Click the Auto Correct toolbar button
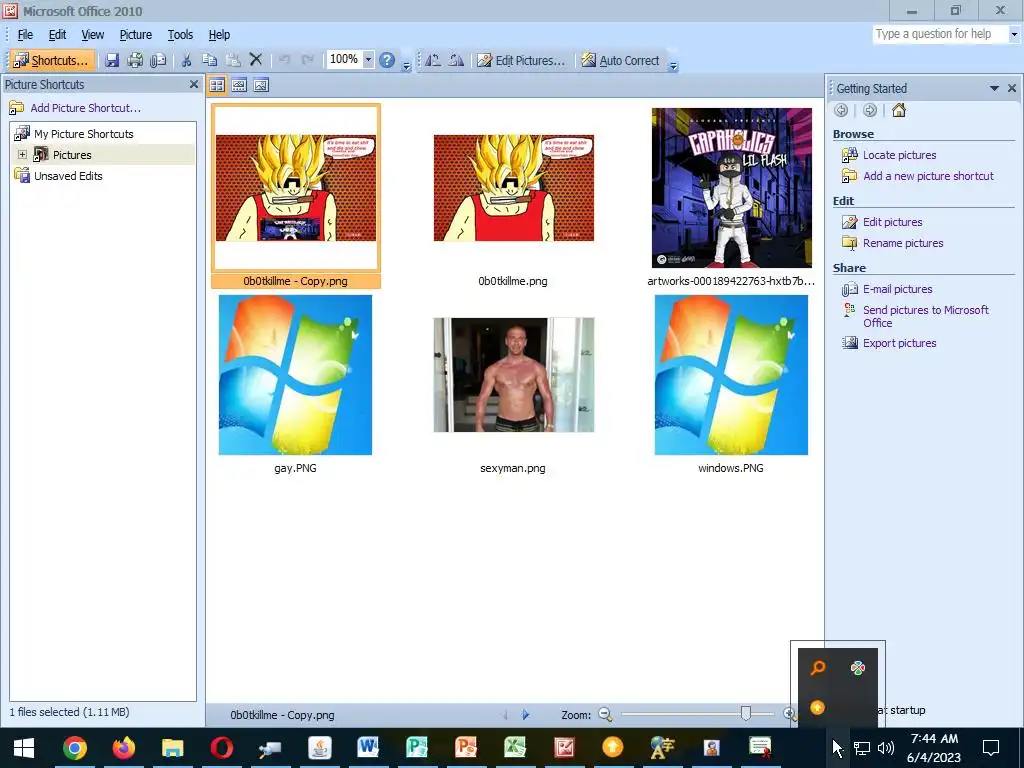Viewport: 1024px width, 768px height. [x=620, y=60]
